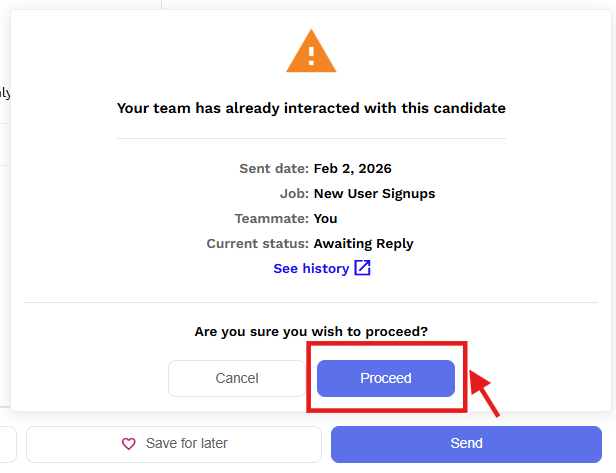The image size is (616, 473).
Task: Click the Current status label
Action: pos(257,243)
